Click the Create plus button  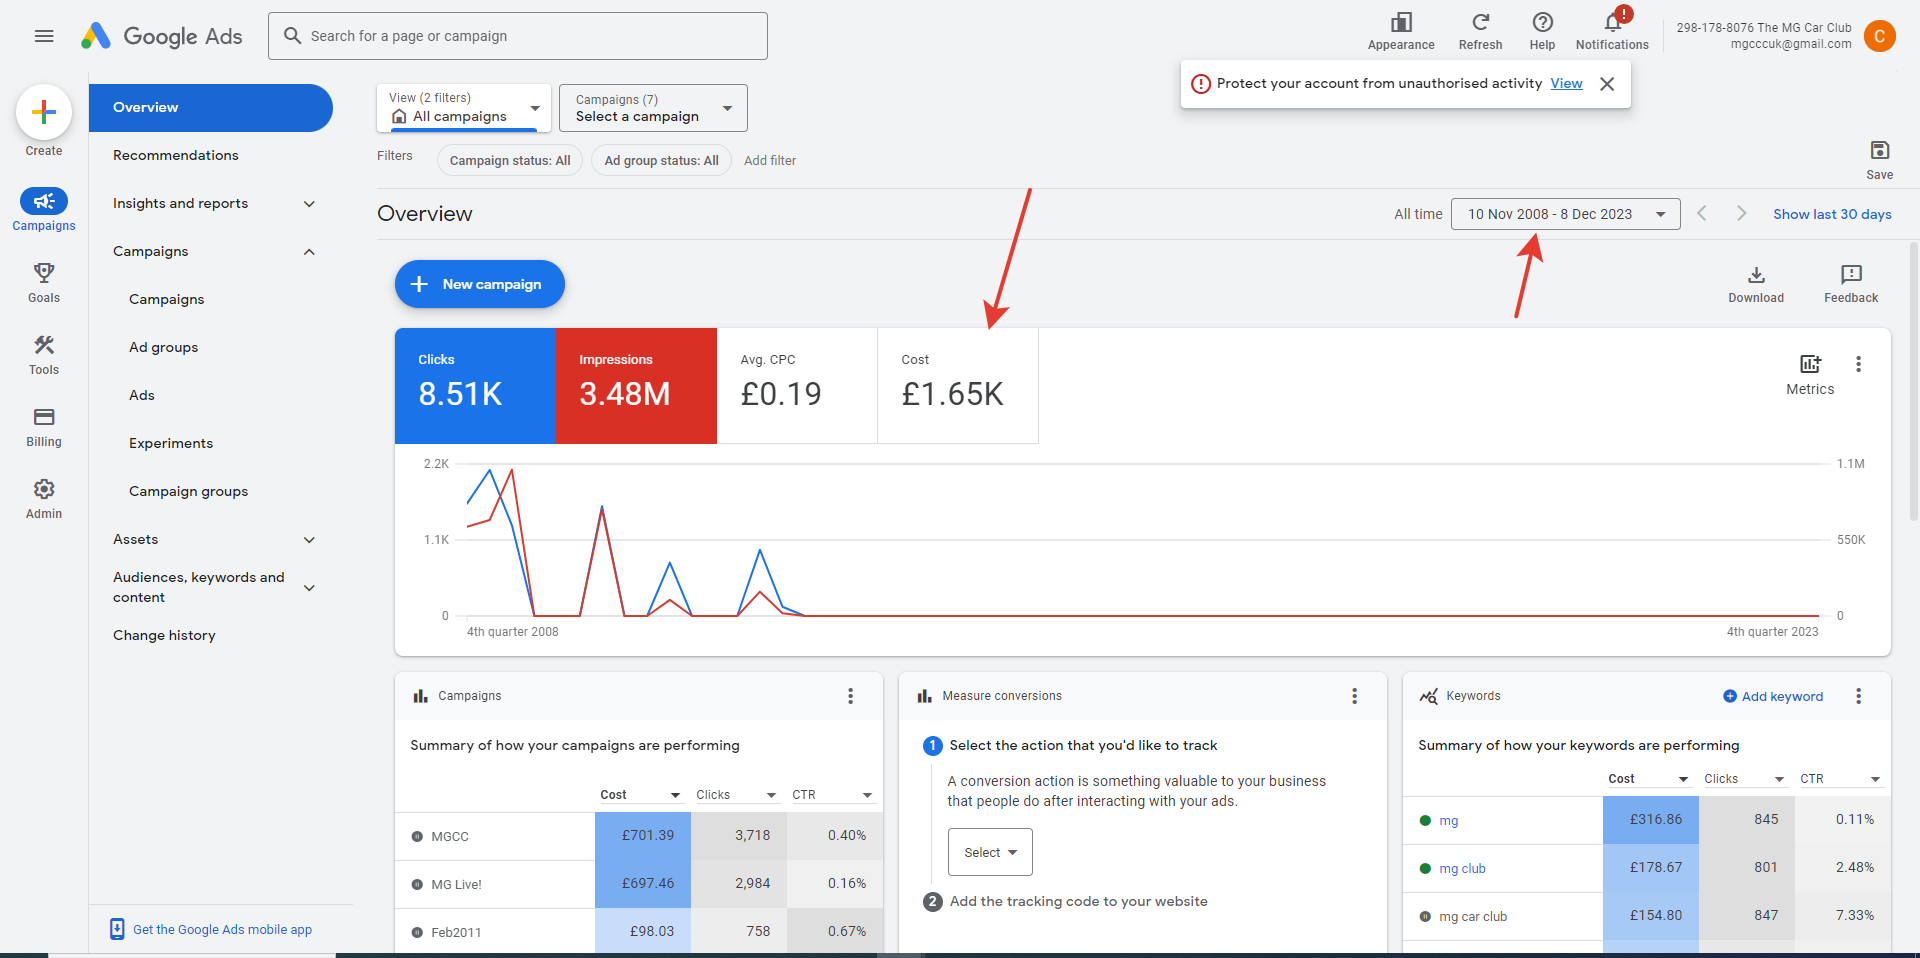click(44, 112)
